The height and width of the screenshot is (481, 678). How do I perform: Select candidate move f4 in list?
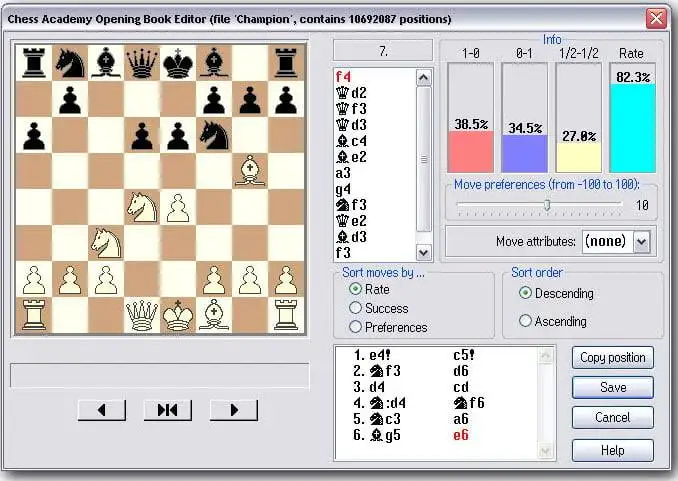(343, 76)
